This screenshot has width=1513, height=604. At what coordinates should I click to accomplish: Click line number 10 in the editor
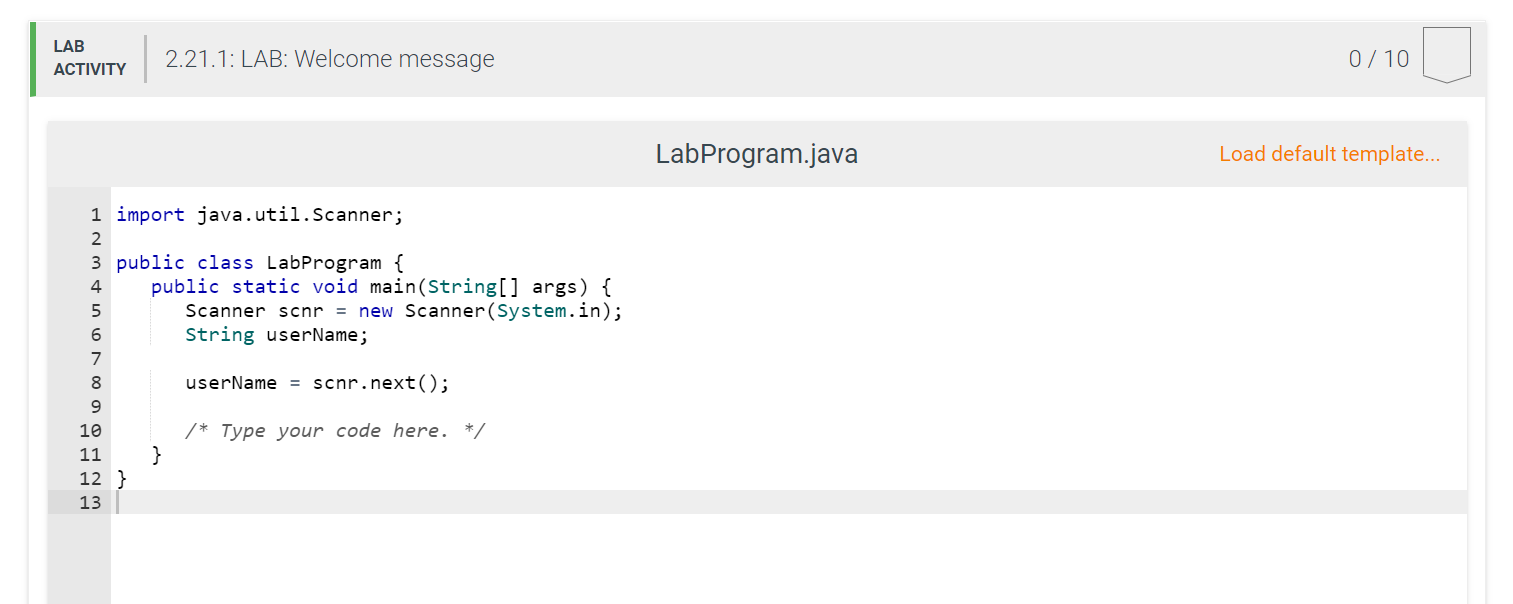click(90, 430)
